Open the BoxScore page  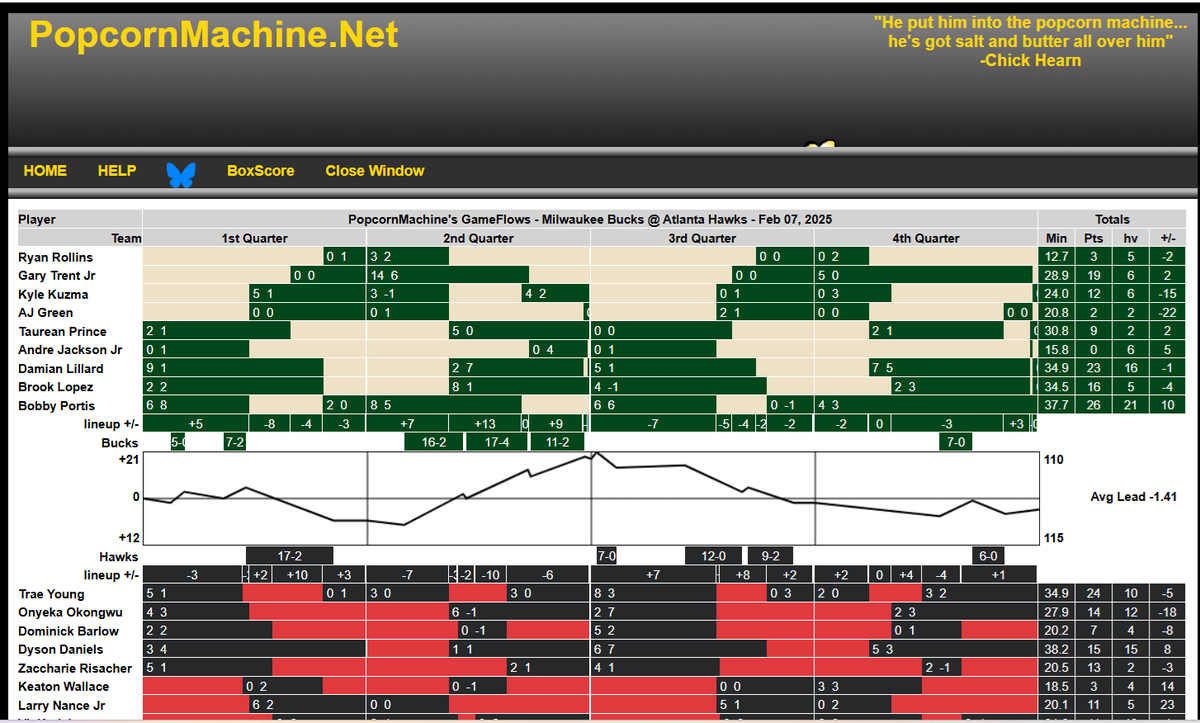261,171
